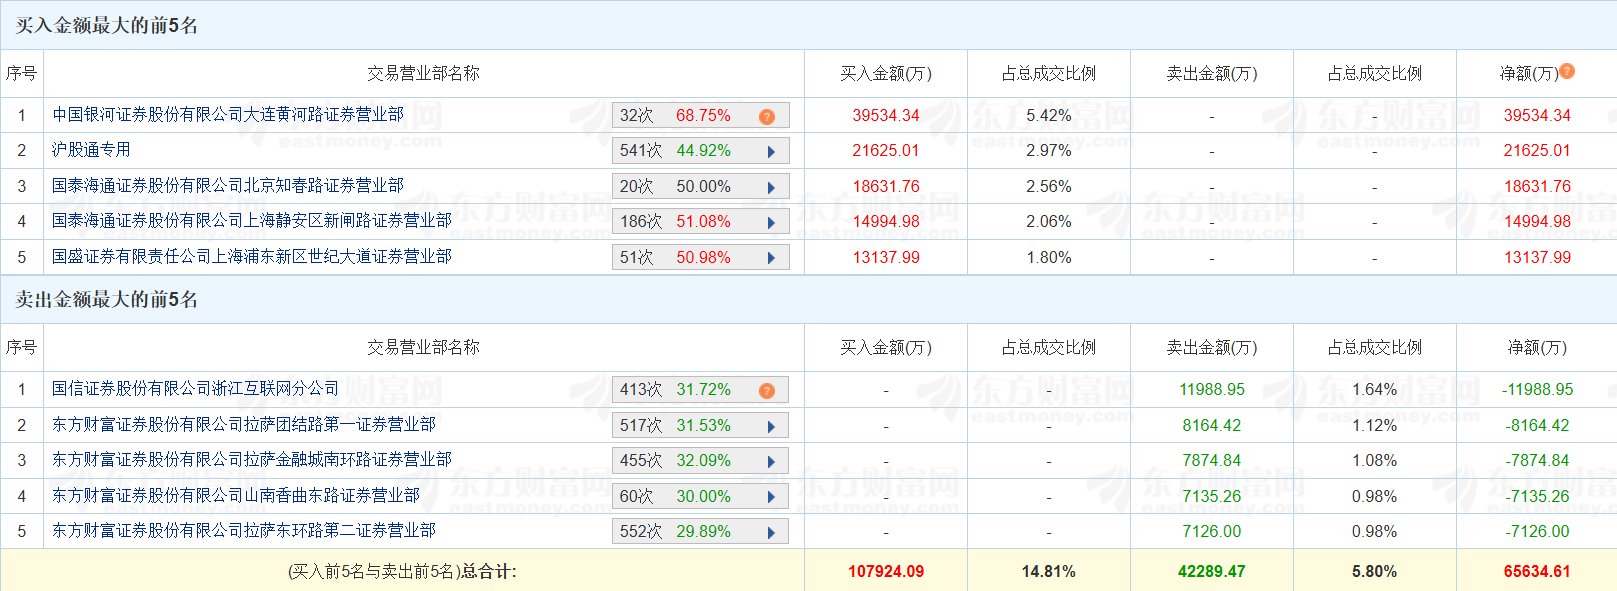Image resolution: width=1617 pixels, height=591 pixels.
Task: Open 东方财富证券山南香曲东路营业部 link
Action: click(x=236, y=496)
